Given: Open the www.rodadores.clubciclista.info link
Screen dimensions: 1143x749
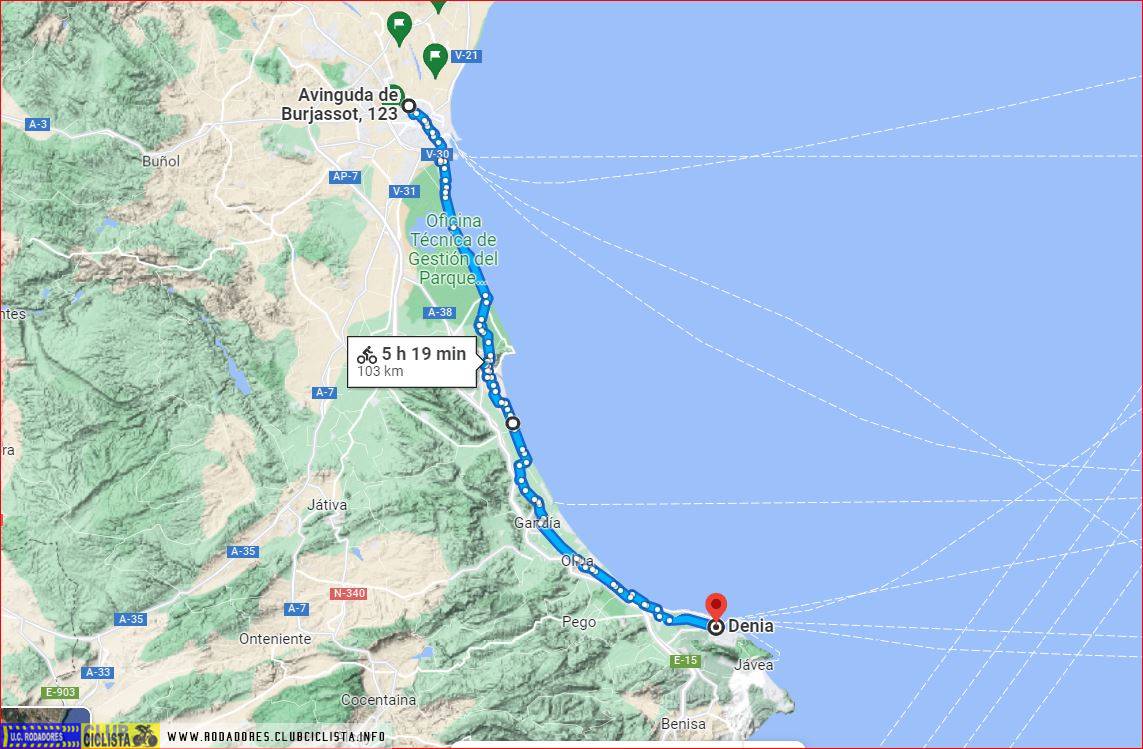Looking at the screenshot, I should (x=276, y=736).
